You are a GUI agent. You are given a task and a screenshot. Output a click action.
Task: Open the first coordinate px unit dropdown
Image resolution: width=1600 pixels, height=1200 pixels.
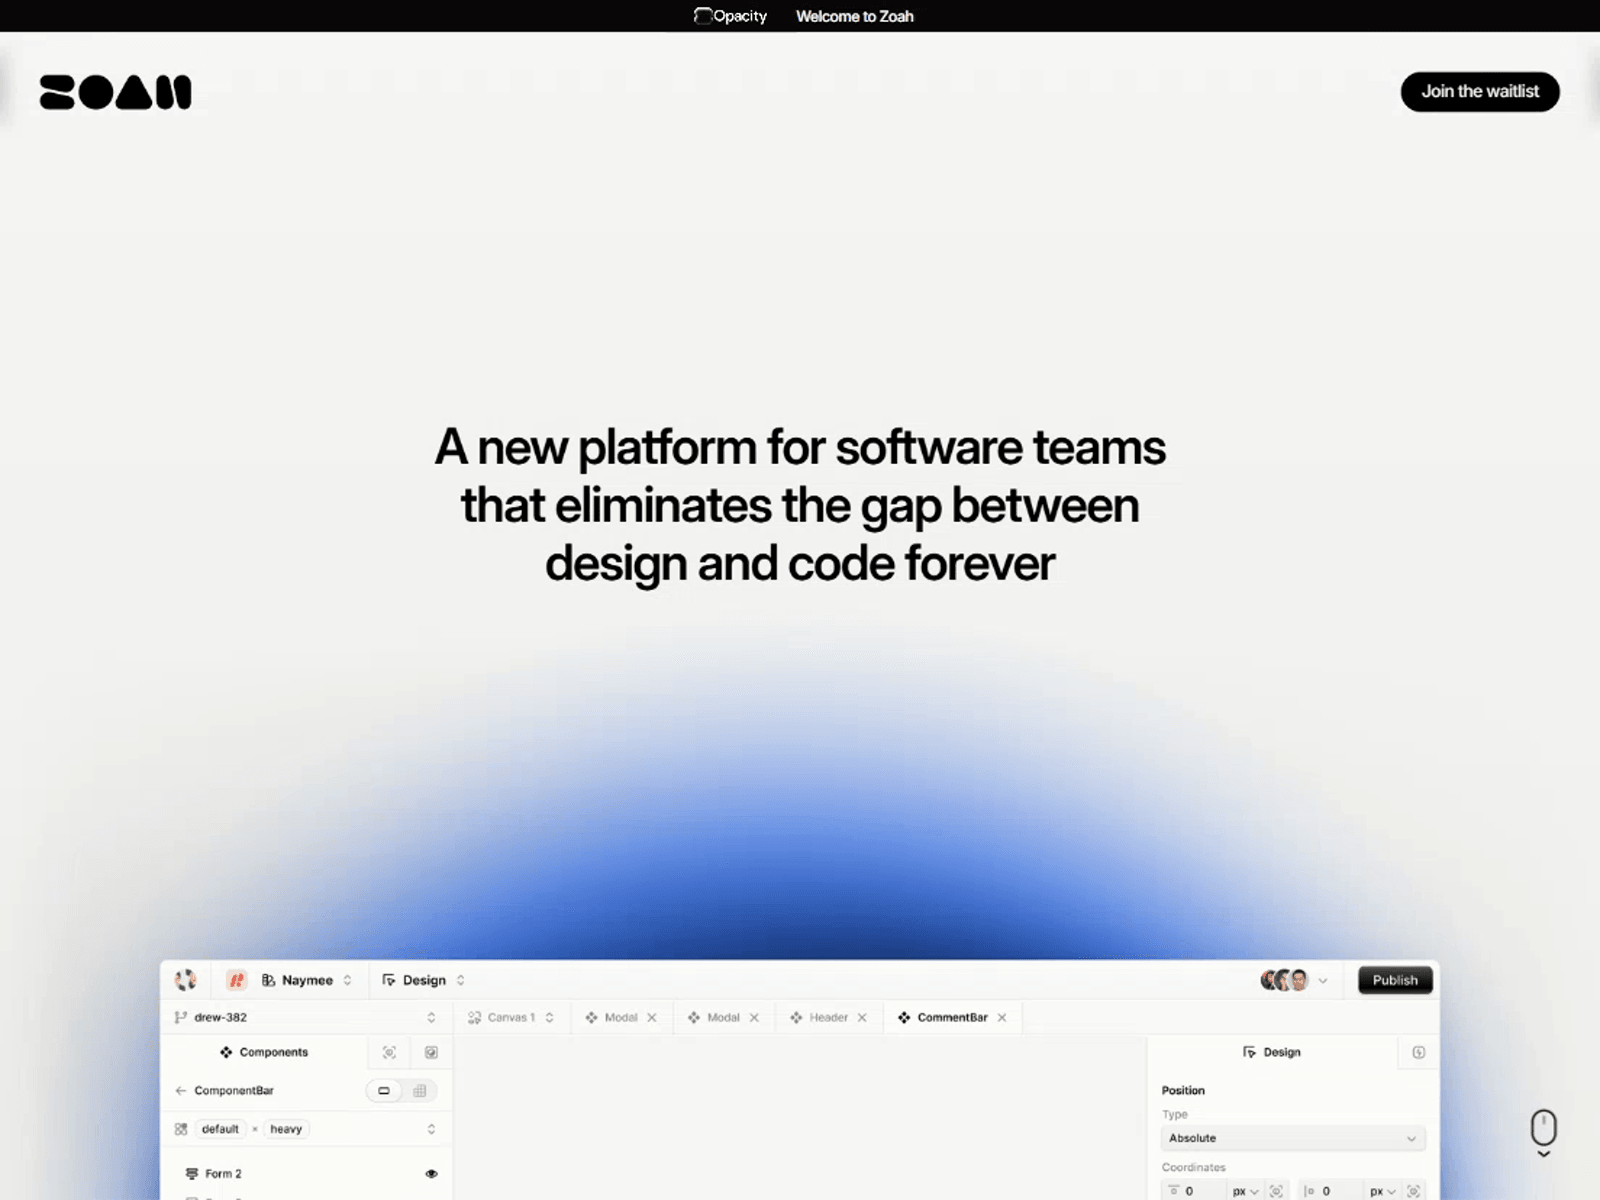click(x=1246, y=1191)
